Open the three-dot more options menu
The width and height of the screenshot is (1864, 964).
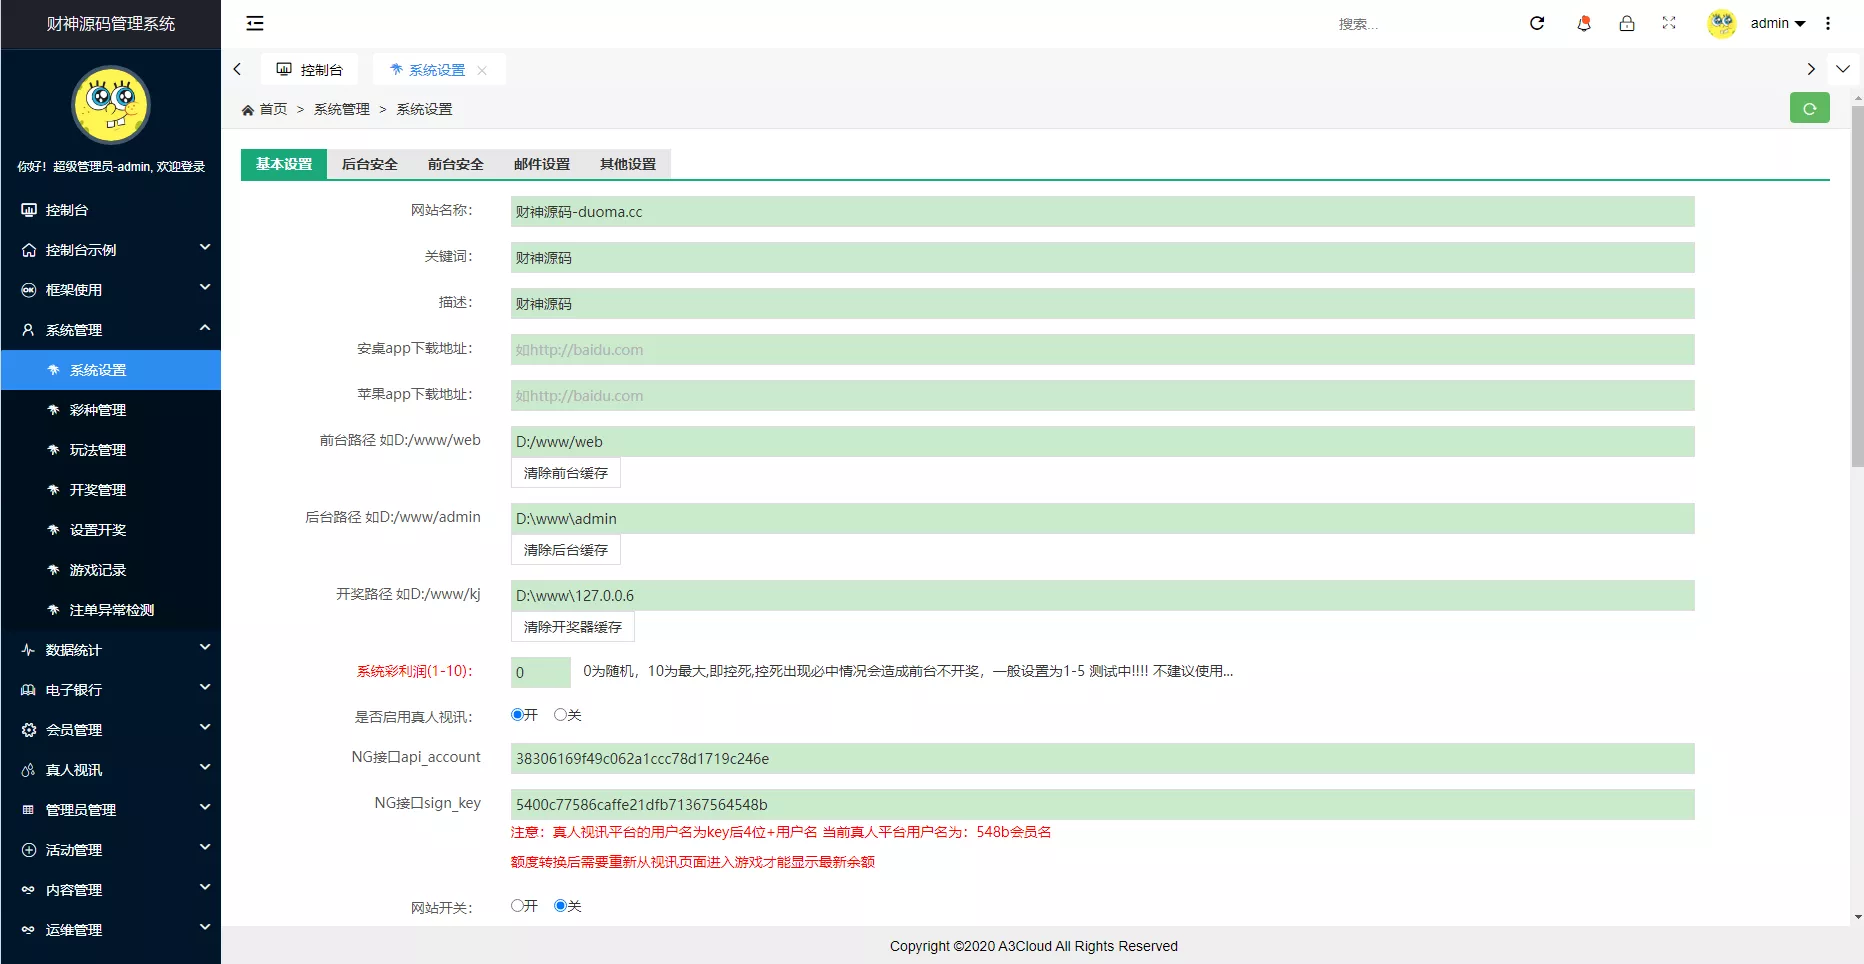[x=1828, y=23]
